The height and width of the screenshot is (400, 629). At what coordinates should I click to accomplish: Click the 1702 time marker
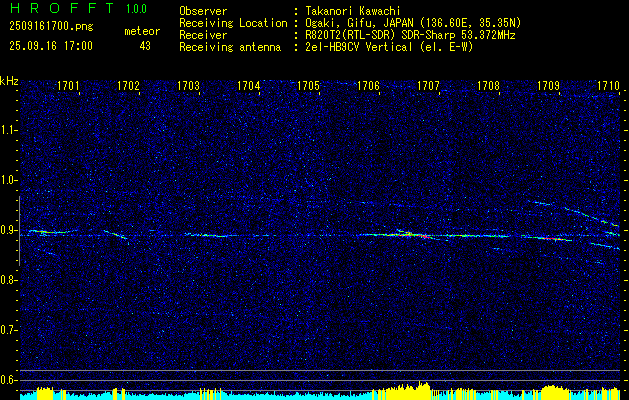pos(128,86)
